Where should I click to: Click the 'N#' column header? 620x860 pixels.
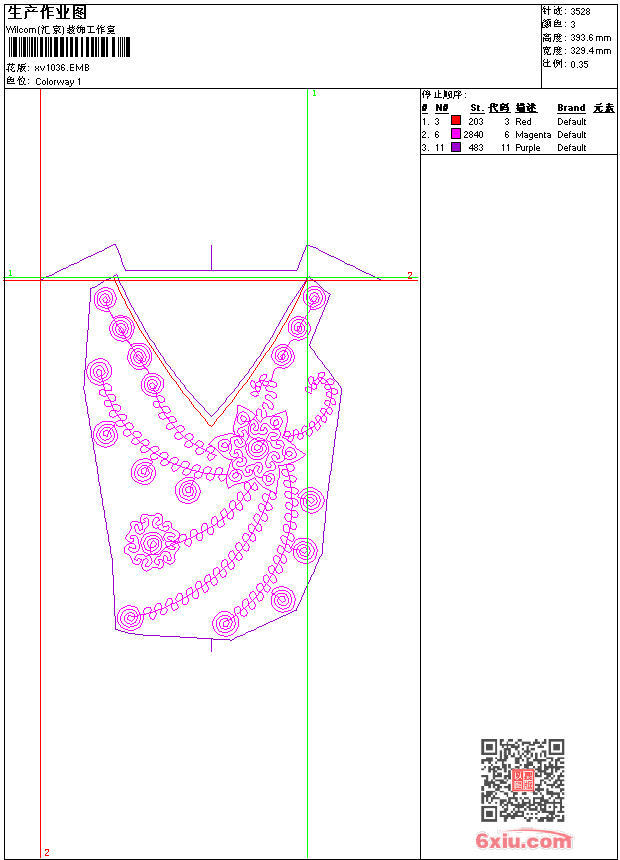(442, 108)
